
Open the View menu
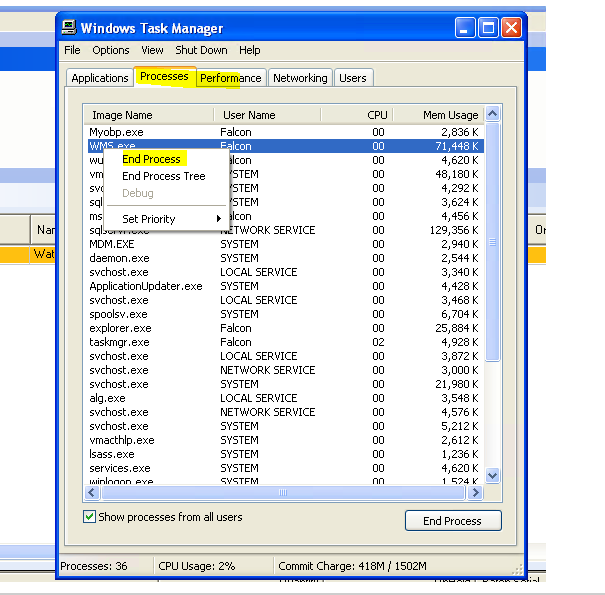point(152,50)
